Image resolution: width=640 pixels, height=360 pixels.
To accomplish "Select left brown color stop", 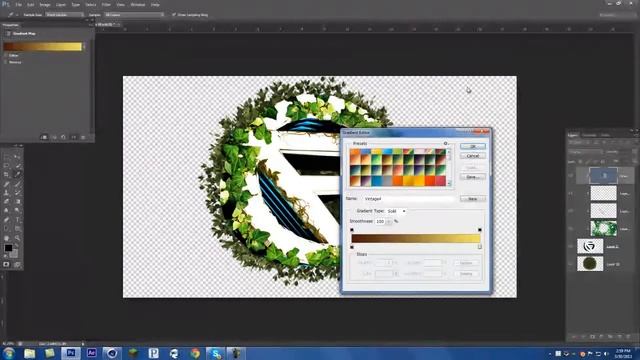I will pyautogui.click(x=352, y=247).
